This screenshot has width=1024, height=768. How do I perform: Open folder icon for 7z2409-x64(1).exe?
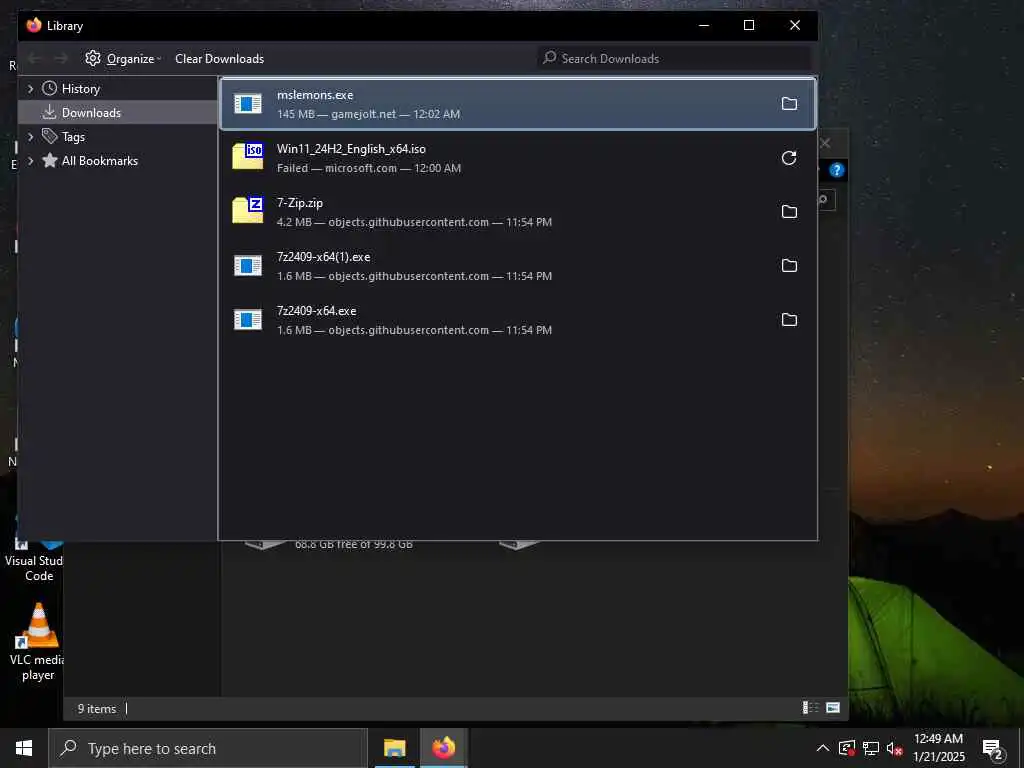tap(789, 266)
